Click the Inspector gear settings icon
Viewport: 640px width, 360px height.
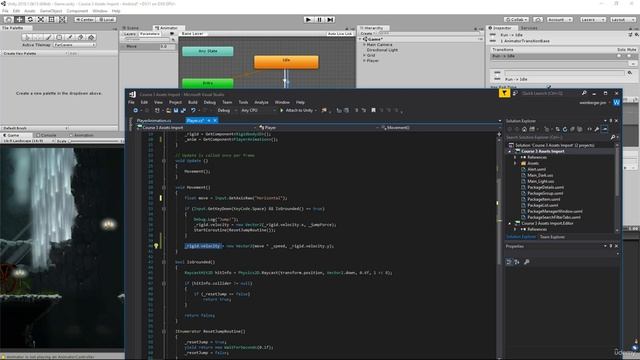pyautogui.click(x=636, y=35)
